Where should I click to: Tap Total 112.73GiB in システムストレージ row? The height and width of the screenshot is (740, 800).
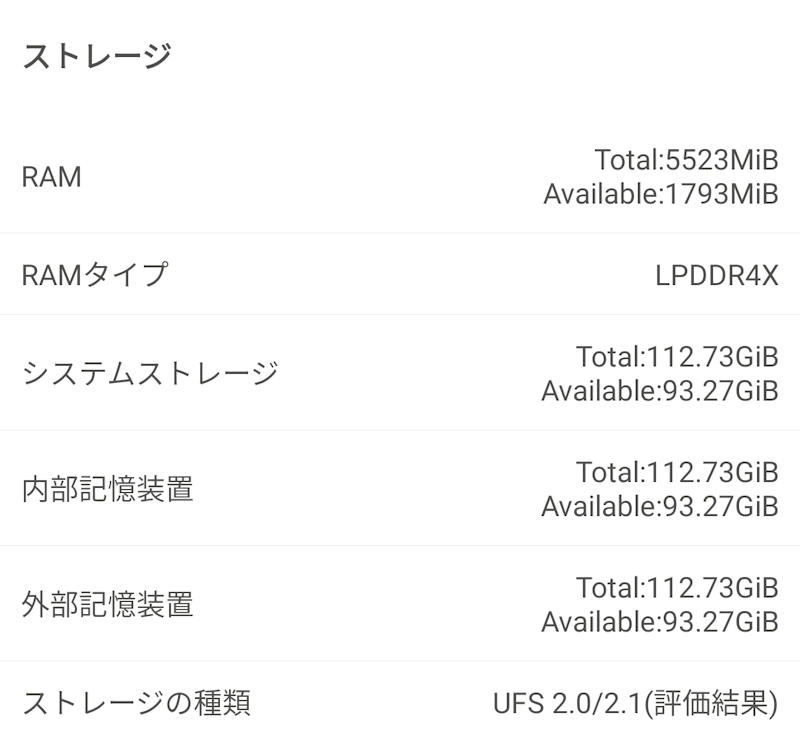[676, 356]
